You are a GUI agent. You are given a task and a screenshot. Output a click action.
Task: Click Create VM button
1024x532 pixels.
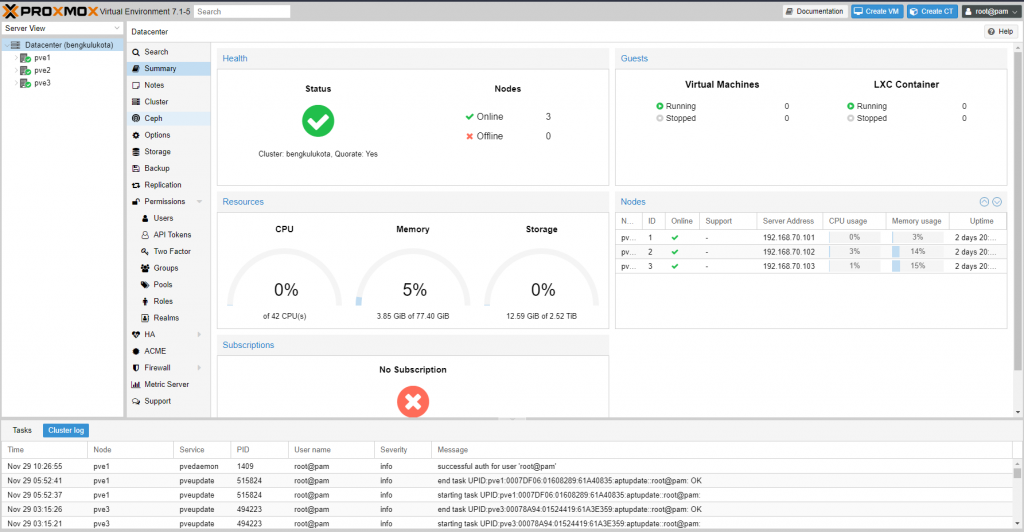tap(876, 11)
